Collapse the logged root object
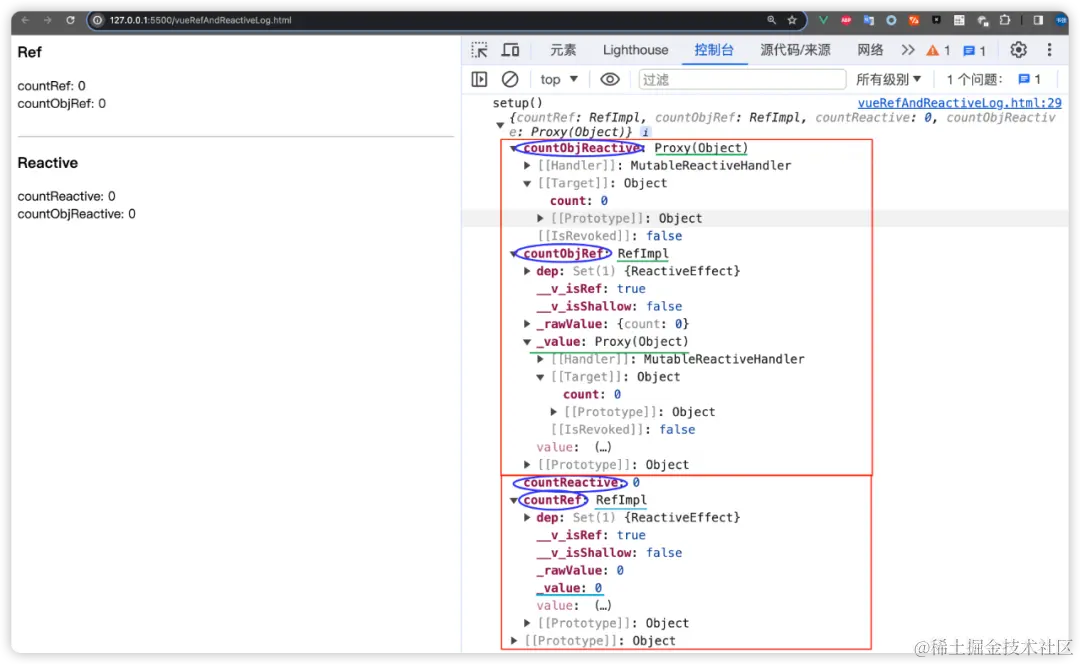1080x664 pixels. click(x=500, y=125)
